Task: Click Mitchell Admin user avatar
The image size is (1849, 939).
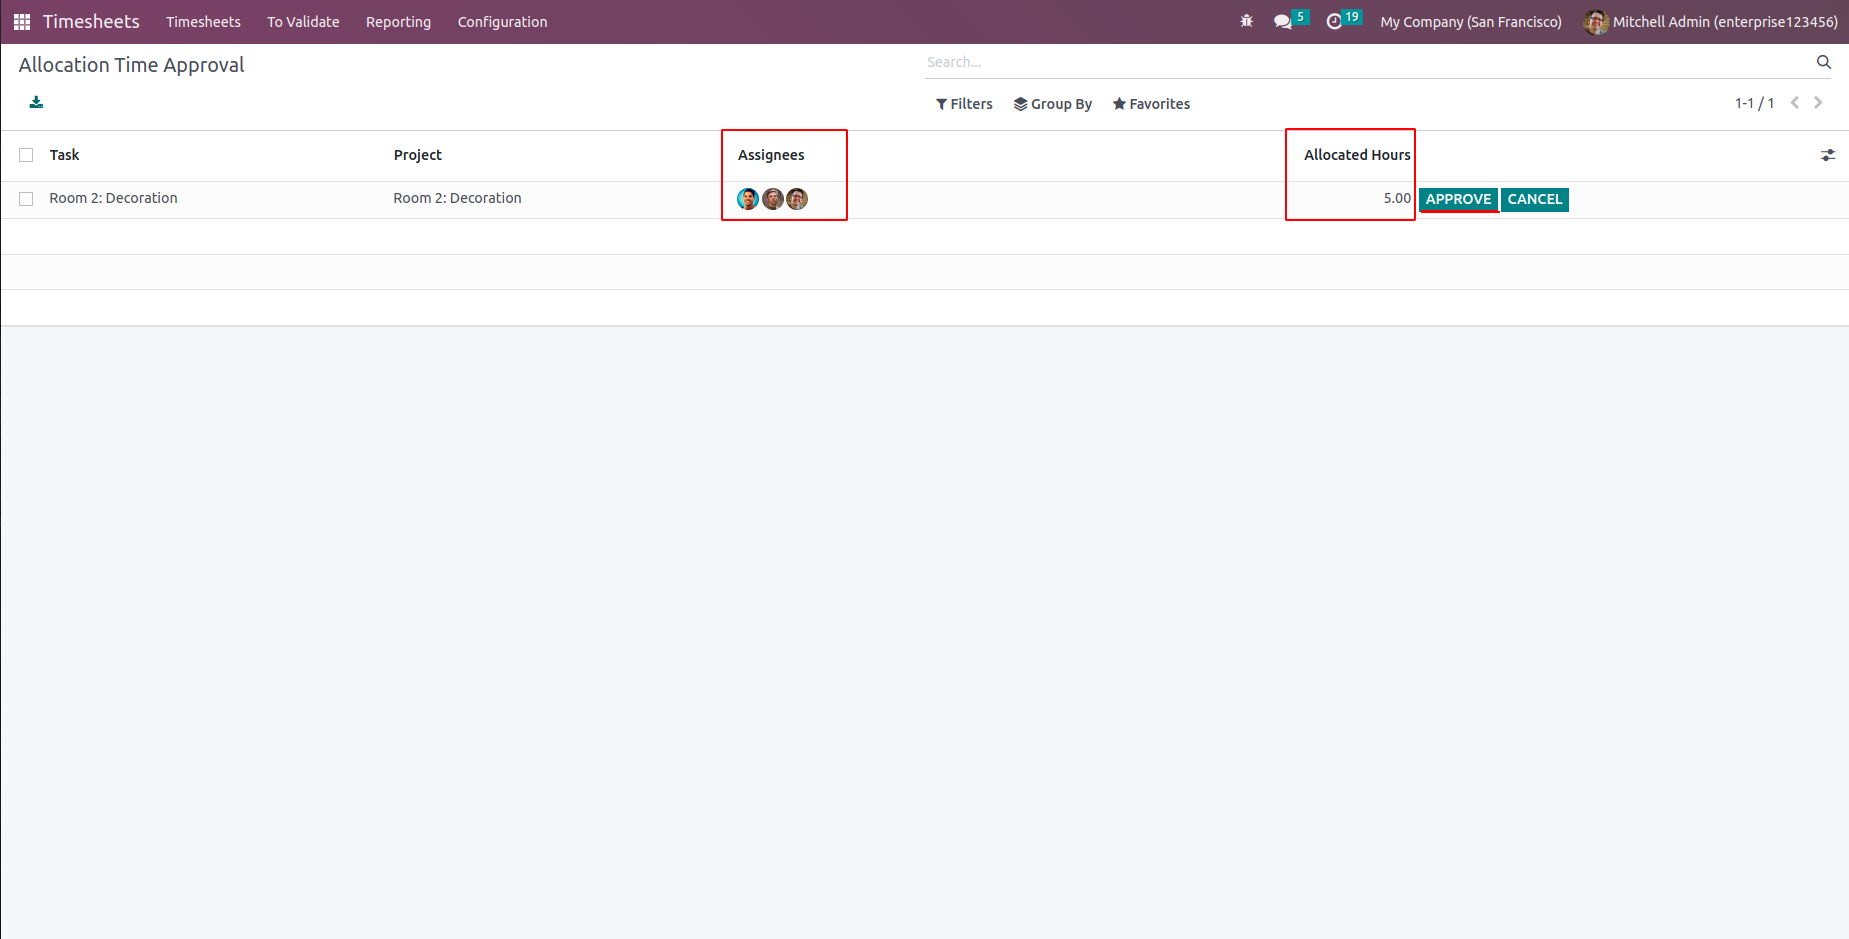Action: tap(1596, 22)
